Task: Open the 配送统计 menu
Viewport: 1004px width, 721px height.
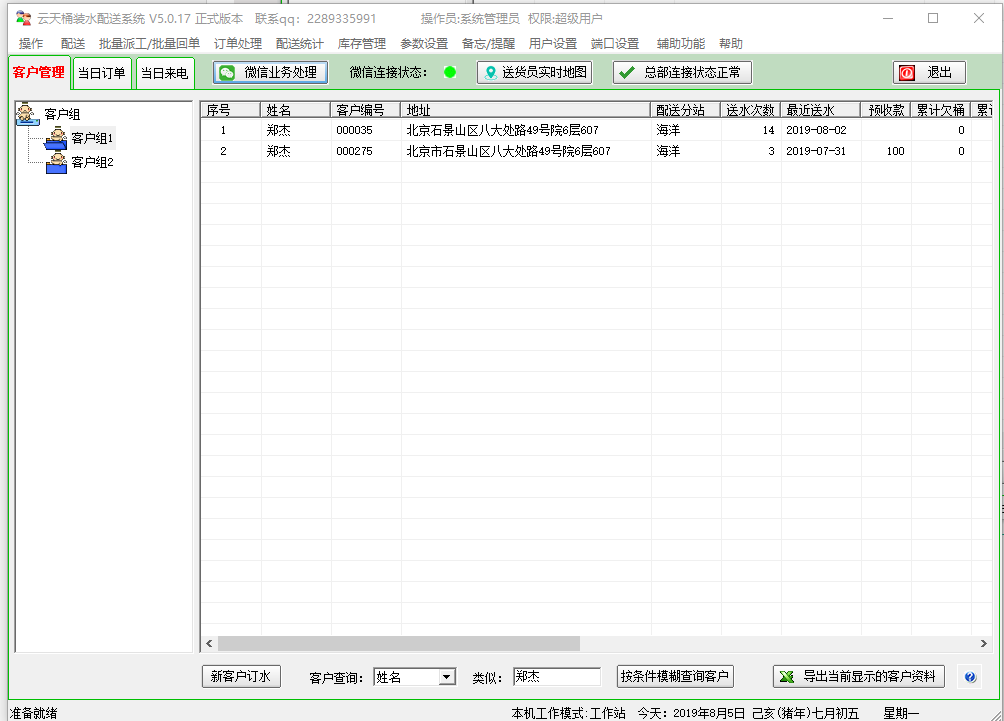Action: (299, 44)
